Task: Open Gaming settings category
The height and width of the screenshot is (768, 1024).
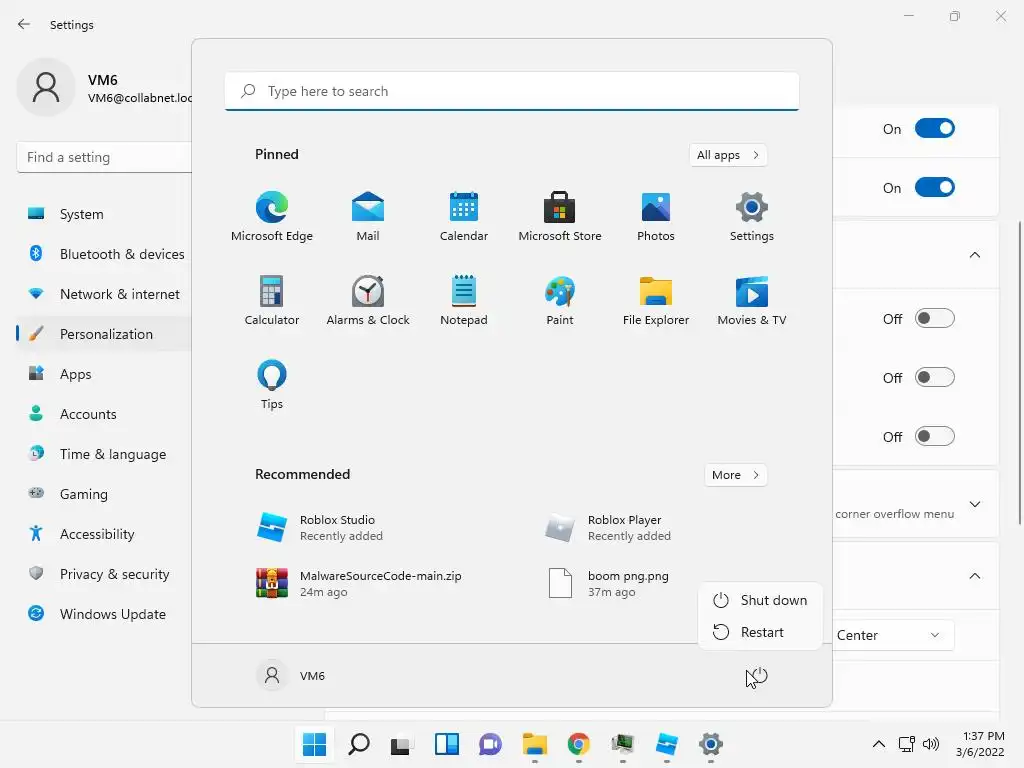Action: [104, 494]
